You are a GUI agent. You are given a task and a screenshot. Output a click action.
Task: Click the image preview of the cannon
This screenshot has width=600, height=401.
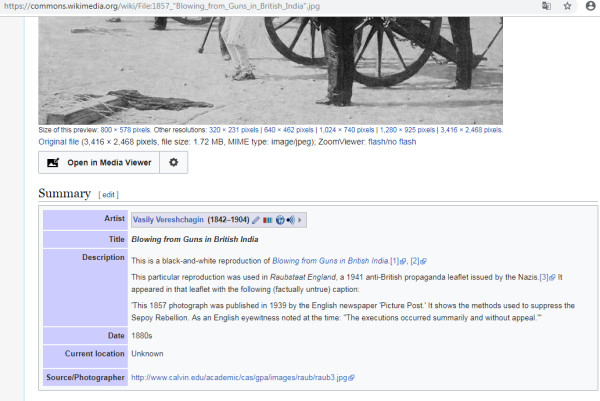tap(270, 60)
